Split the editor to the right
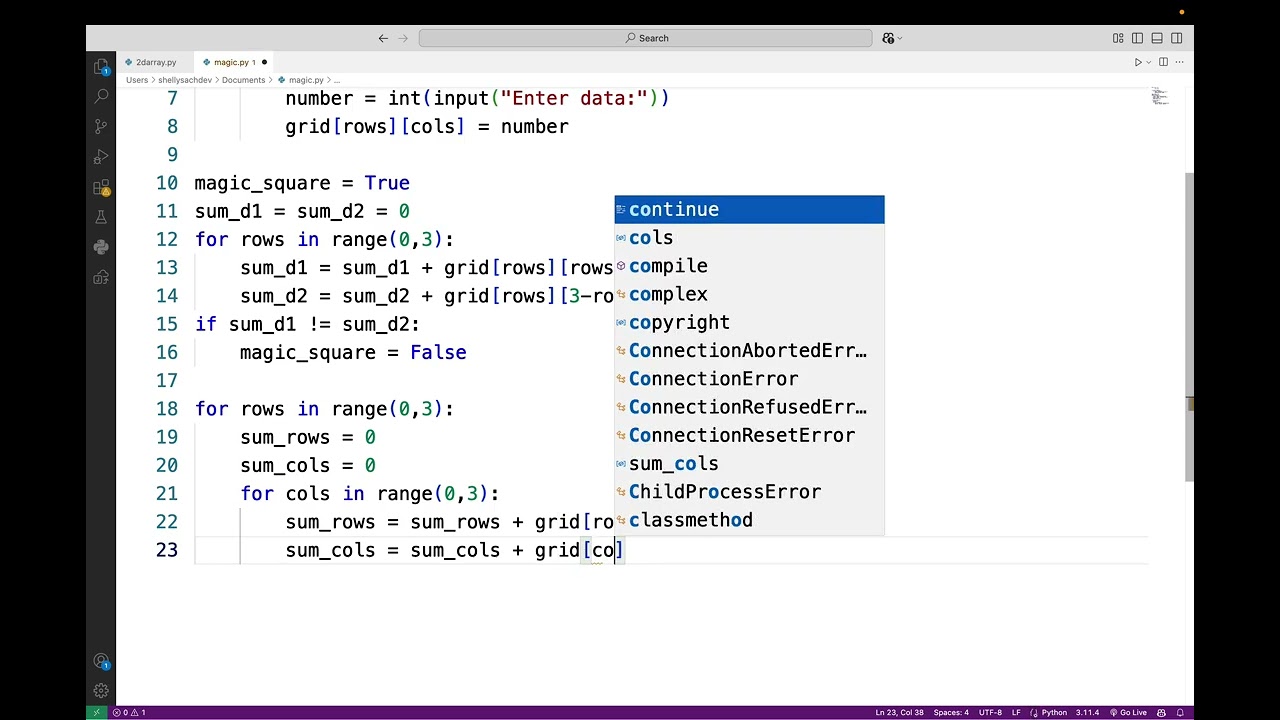The image size is (1280, 720). click(x=1163, y=62)
